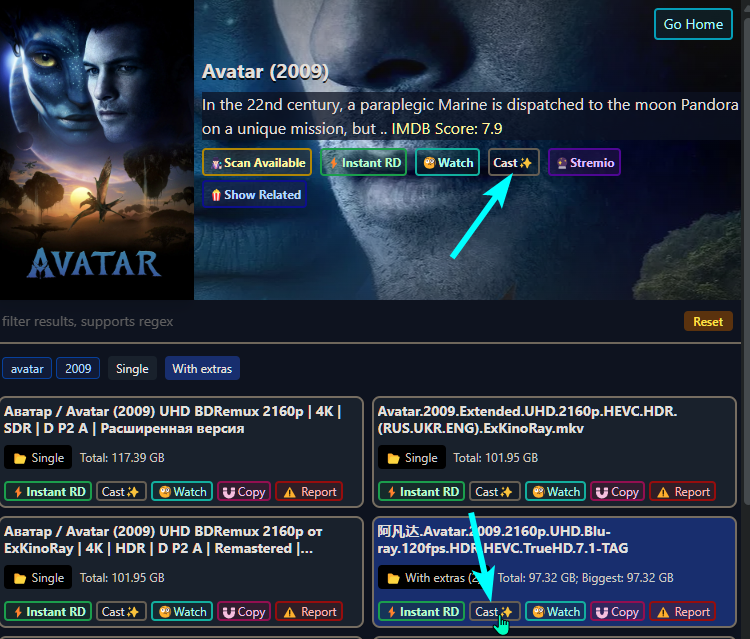Click Watch on Extended.UHD ExKinoRay.mkv card

pyautogui.click(x=555, y=492)
